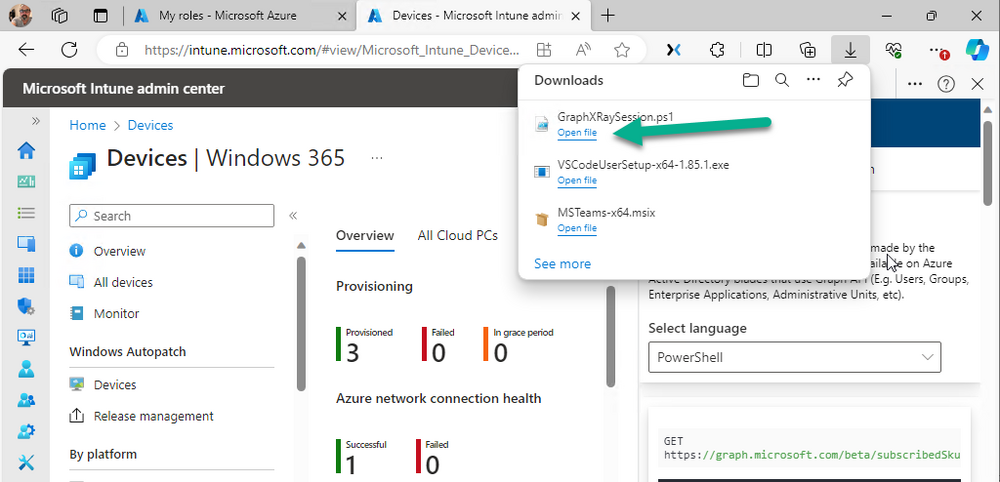The width and height of the screenshot is (1000, 482).
Task: Open Groups icon in Intune sidebar
Action: click(x=26, y=400)
